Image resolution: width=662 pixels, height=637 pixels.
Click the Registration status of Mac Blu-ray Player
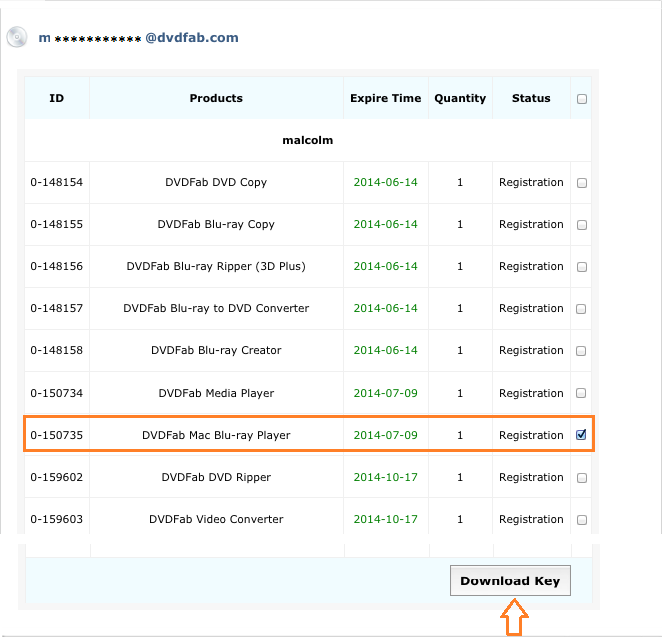click(531, 435)
